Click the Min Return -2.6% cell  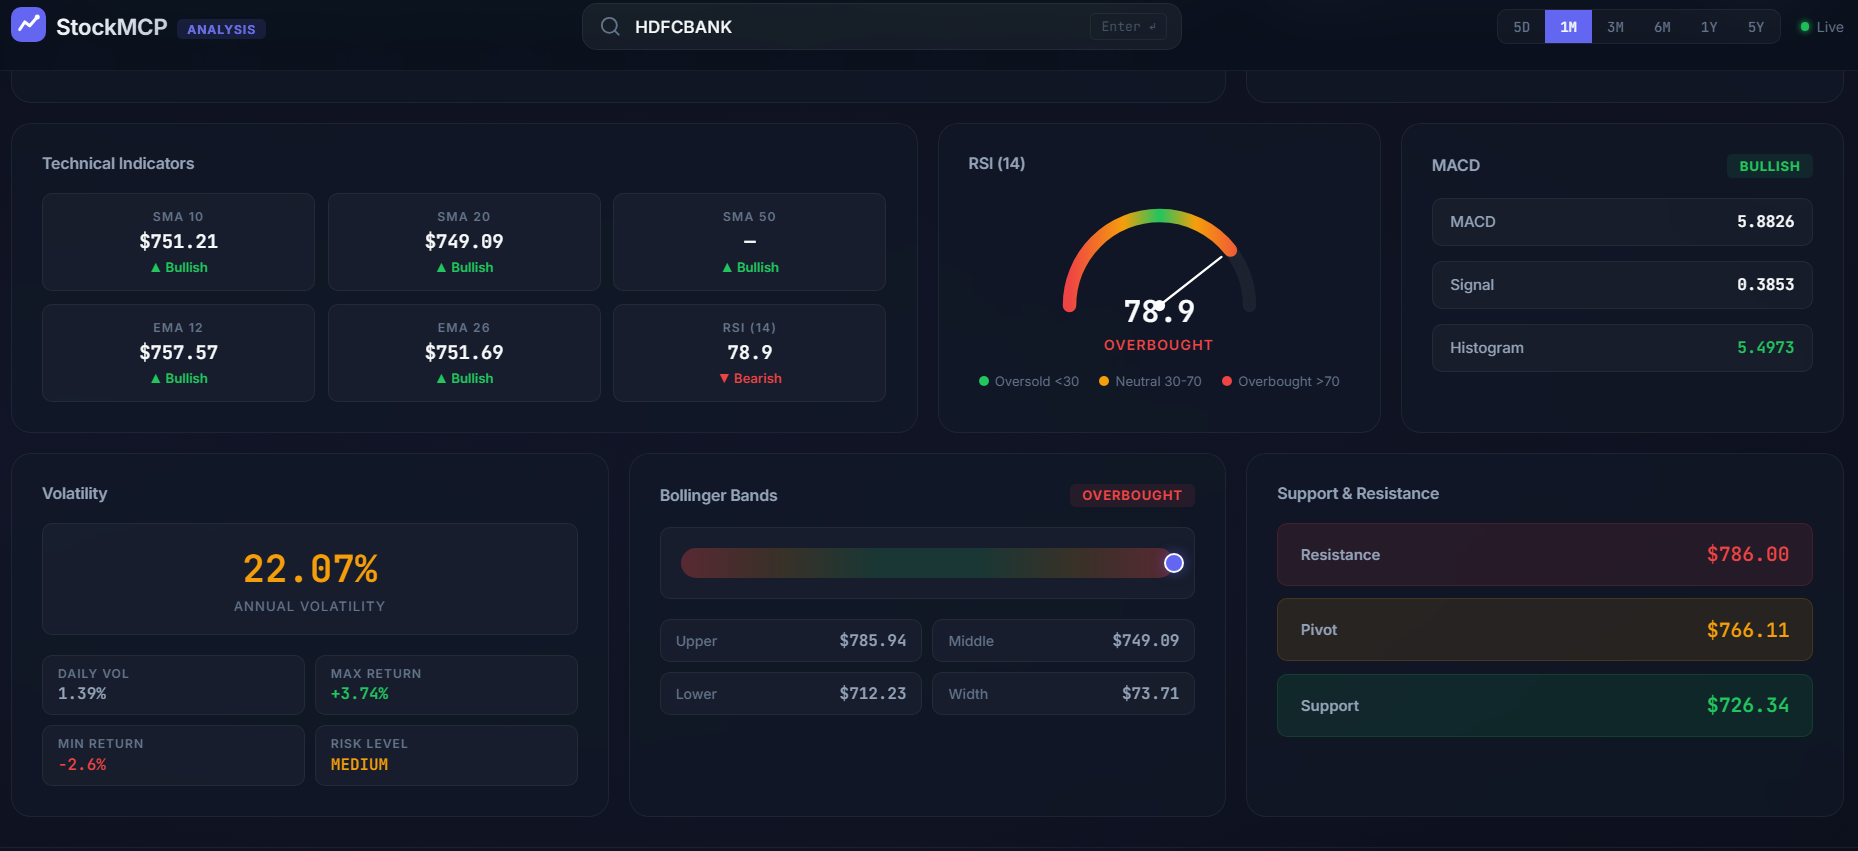tap(173, 755)
